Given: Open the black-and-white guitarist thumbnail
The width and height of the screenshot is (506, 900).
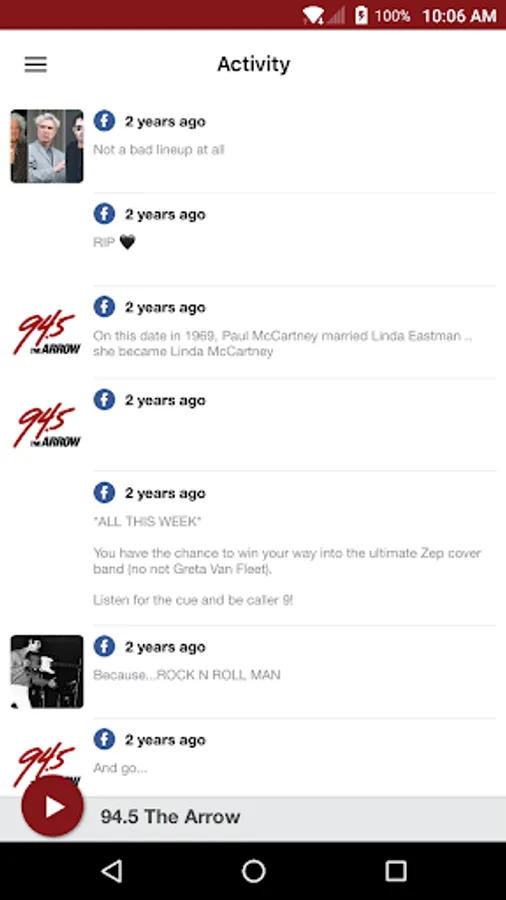Looking at the screenshot, I should coord(47,672).
